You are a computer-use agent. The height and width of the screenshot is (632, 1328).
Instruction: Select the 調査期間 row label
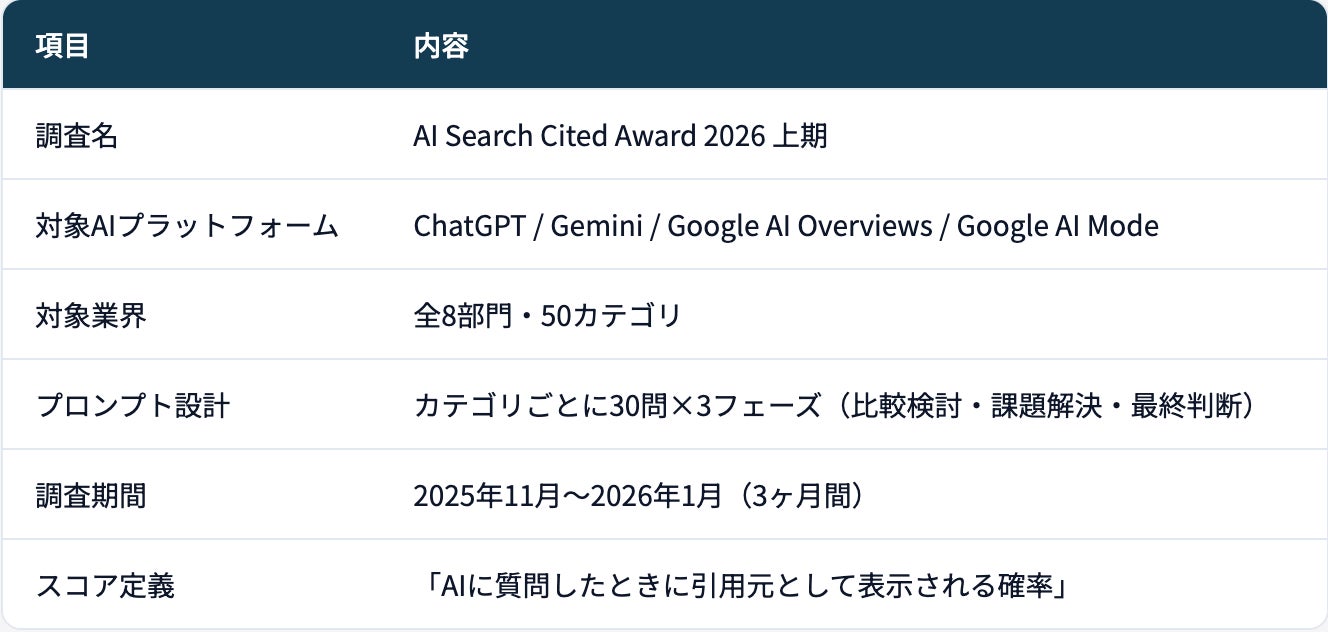(x=91, y=496)
